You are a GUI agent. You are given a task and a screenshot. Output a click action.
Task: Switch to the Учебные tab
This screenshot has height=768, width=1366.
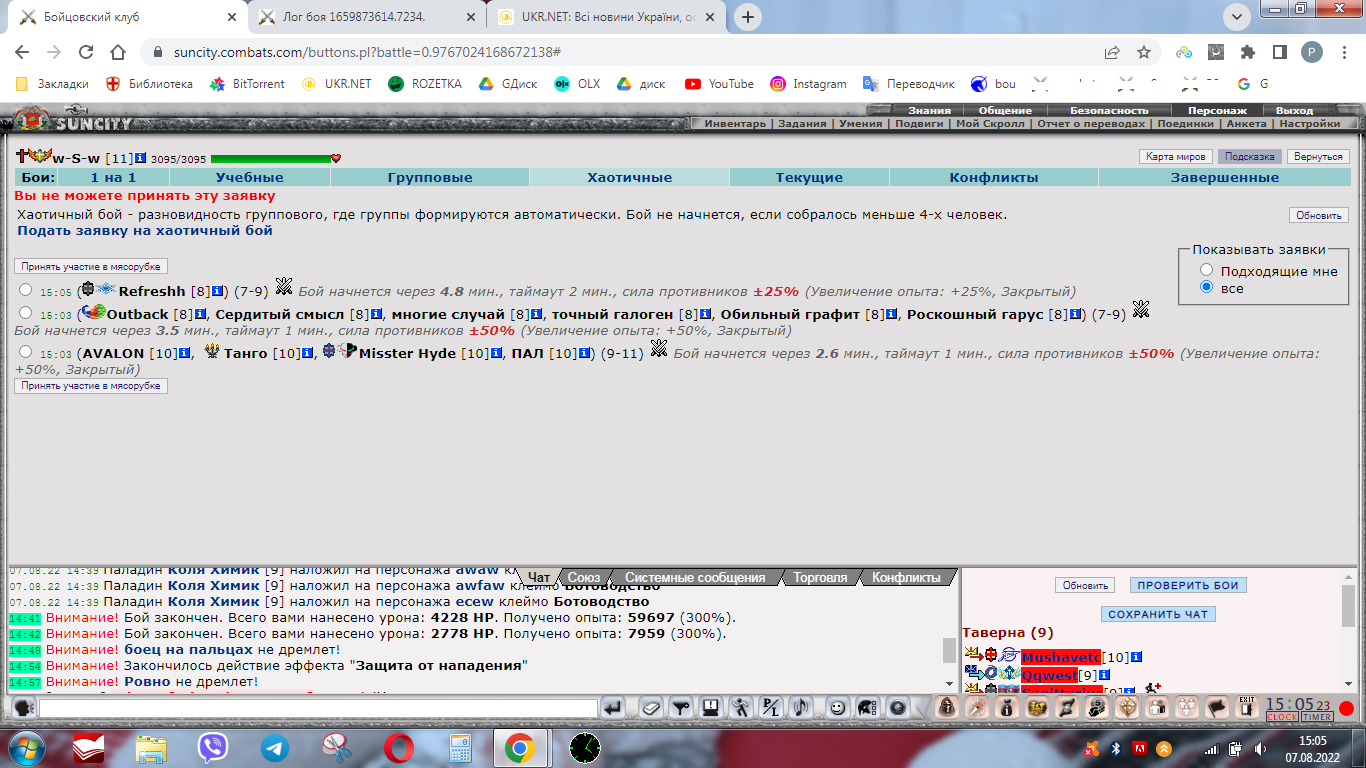point(249,177)
